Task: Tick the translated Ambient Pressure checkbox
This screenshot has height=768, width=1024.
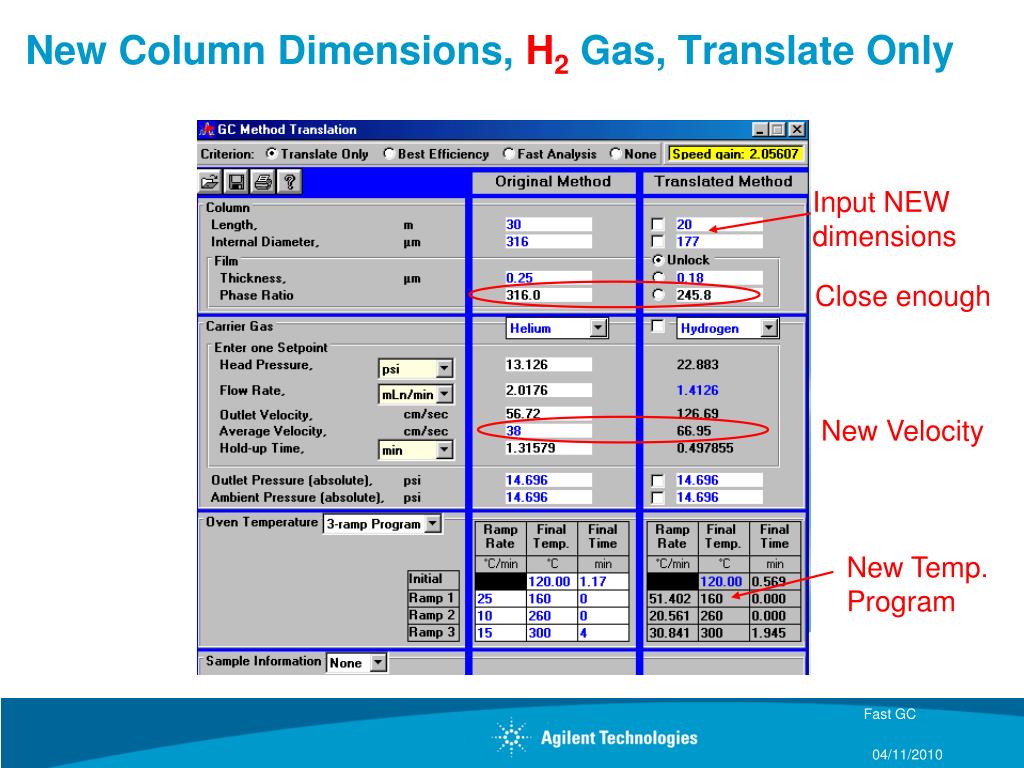Action: pos(658,498)
